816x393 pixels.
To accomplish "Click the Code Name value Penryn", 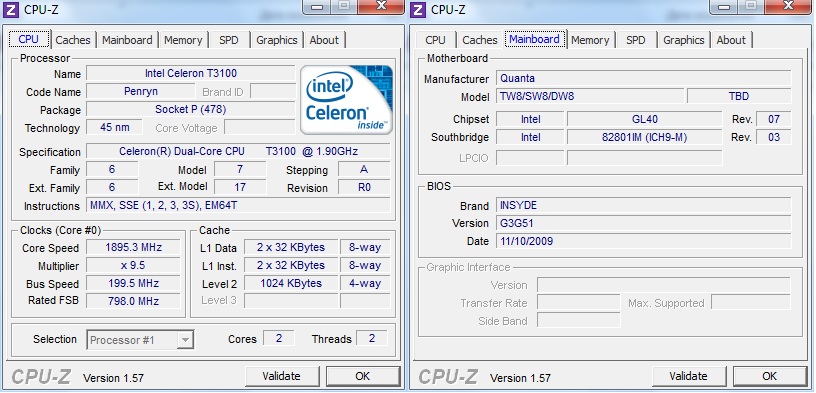I will [141, 92].
